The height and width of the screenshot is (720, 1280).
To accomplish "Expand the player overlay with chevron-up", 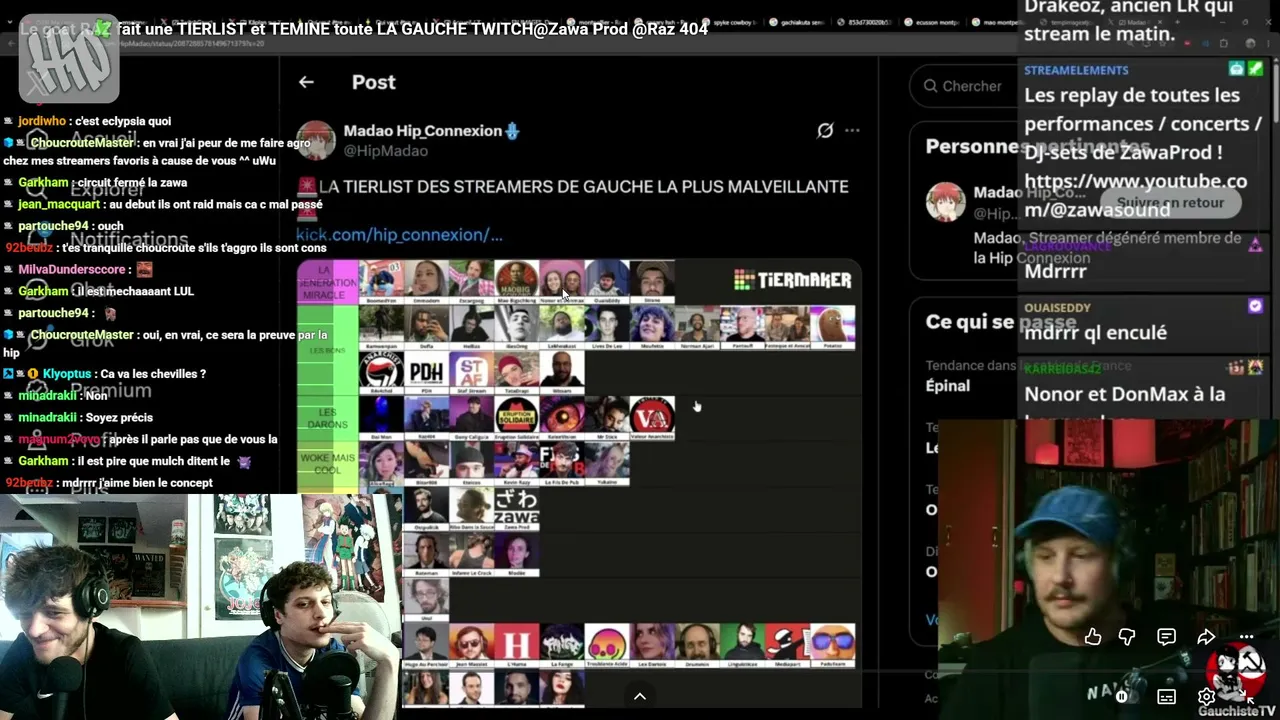I will 640,696.
